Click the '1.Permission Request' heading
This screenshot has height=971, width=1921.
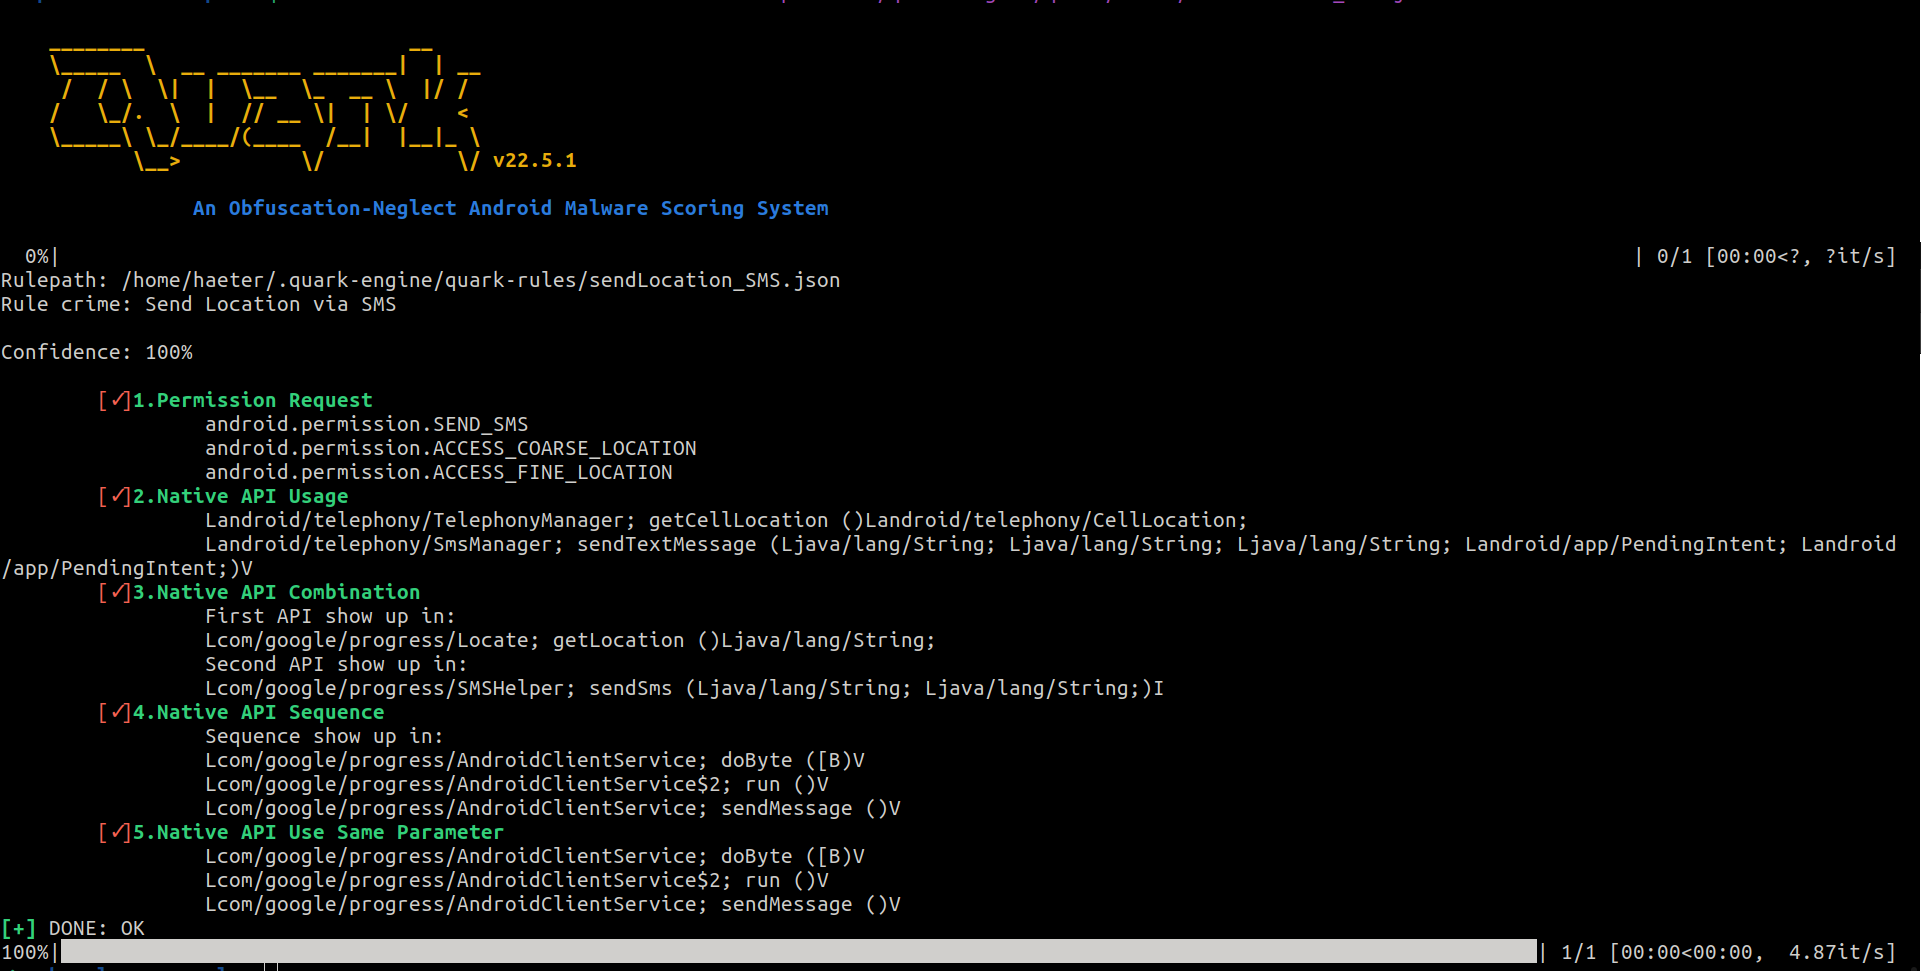tap(253, 400)
